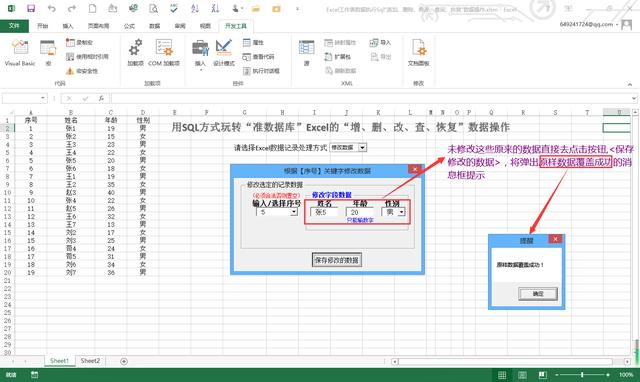Switch to View (视图) ribbon tab
Screen dimensions: 640x382
click(x=205, y=26)
